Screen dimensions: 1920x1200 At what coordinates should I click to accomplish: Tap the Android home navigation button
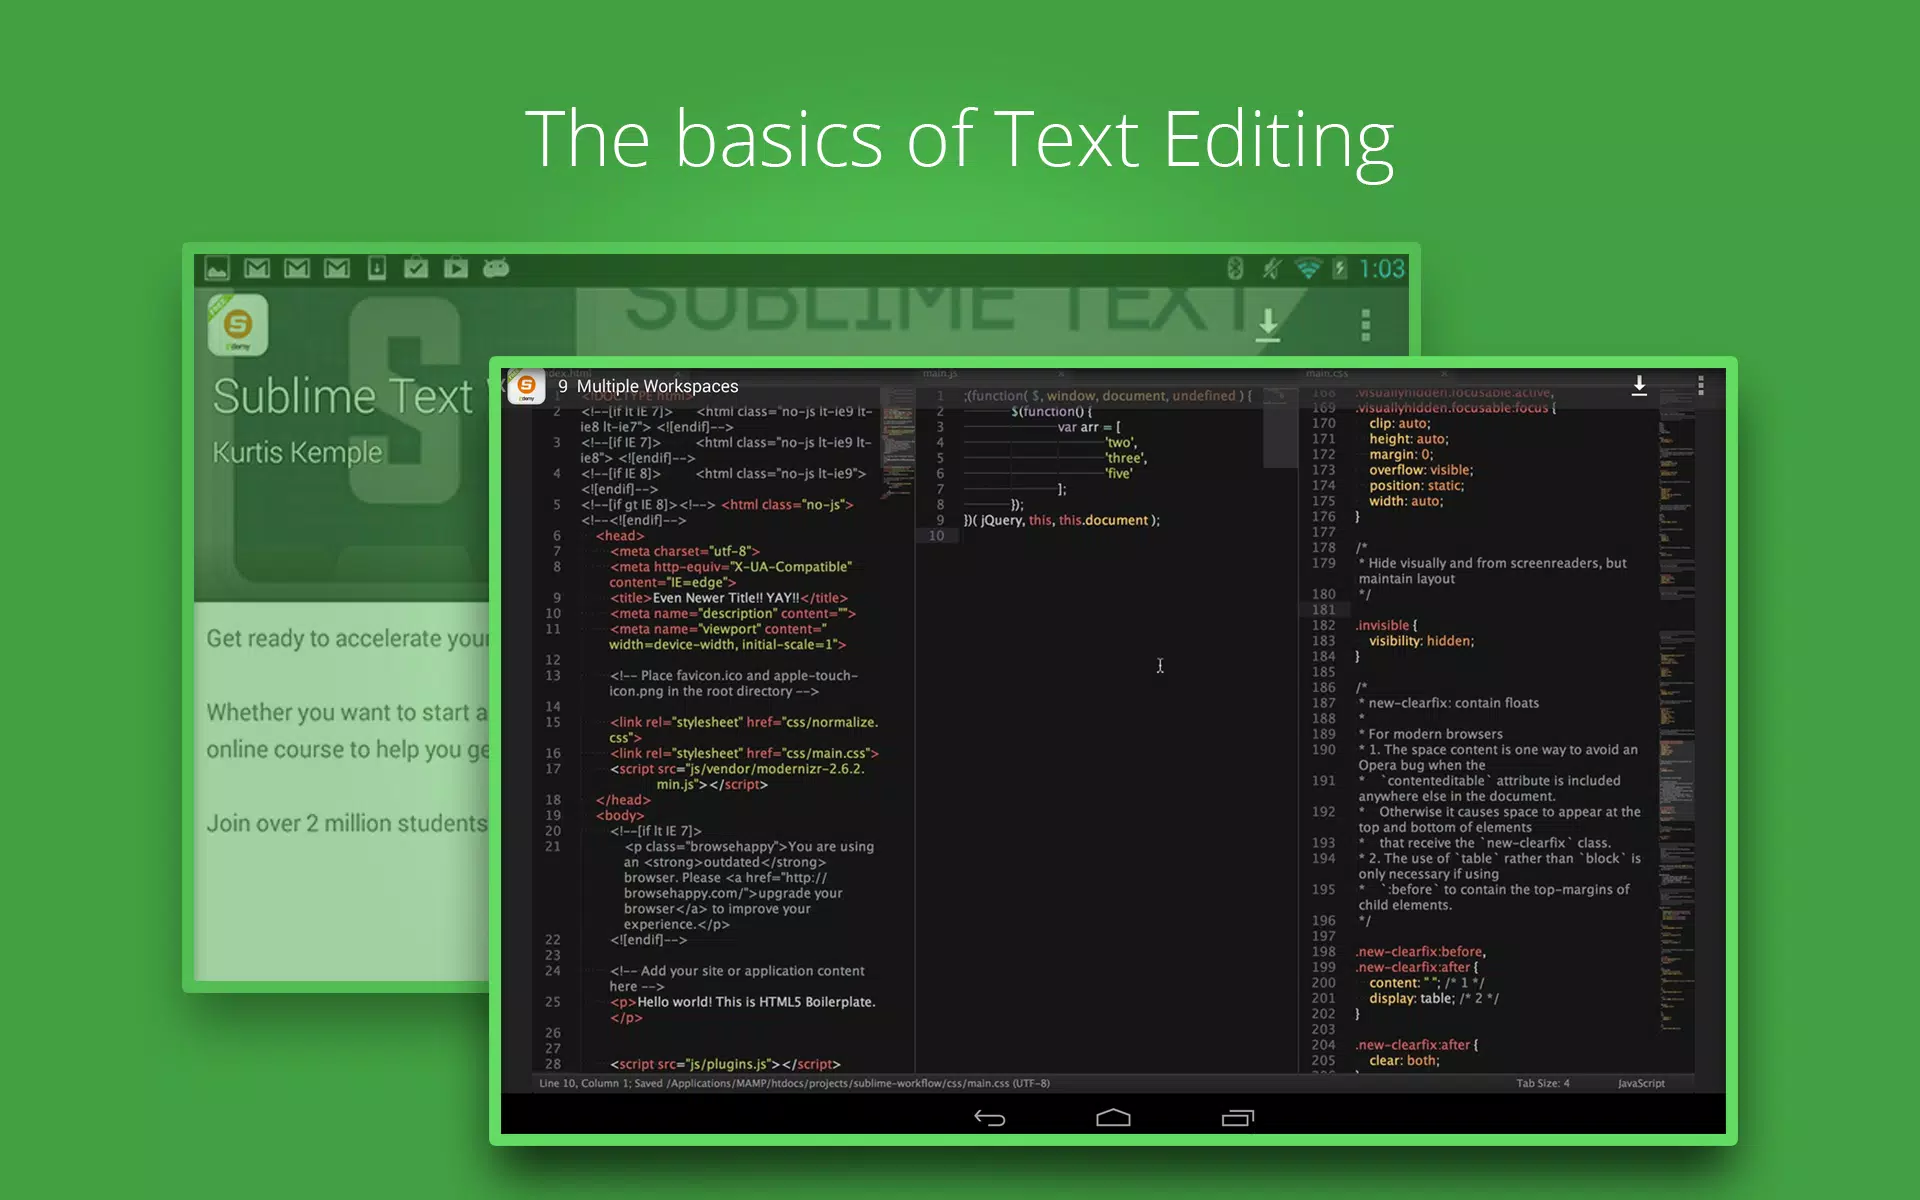coord(1113,1118)
